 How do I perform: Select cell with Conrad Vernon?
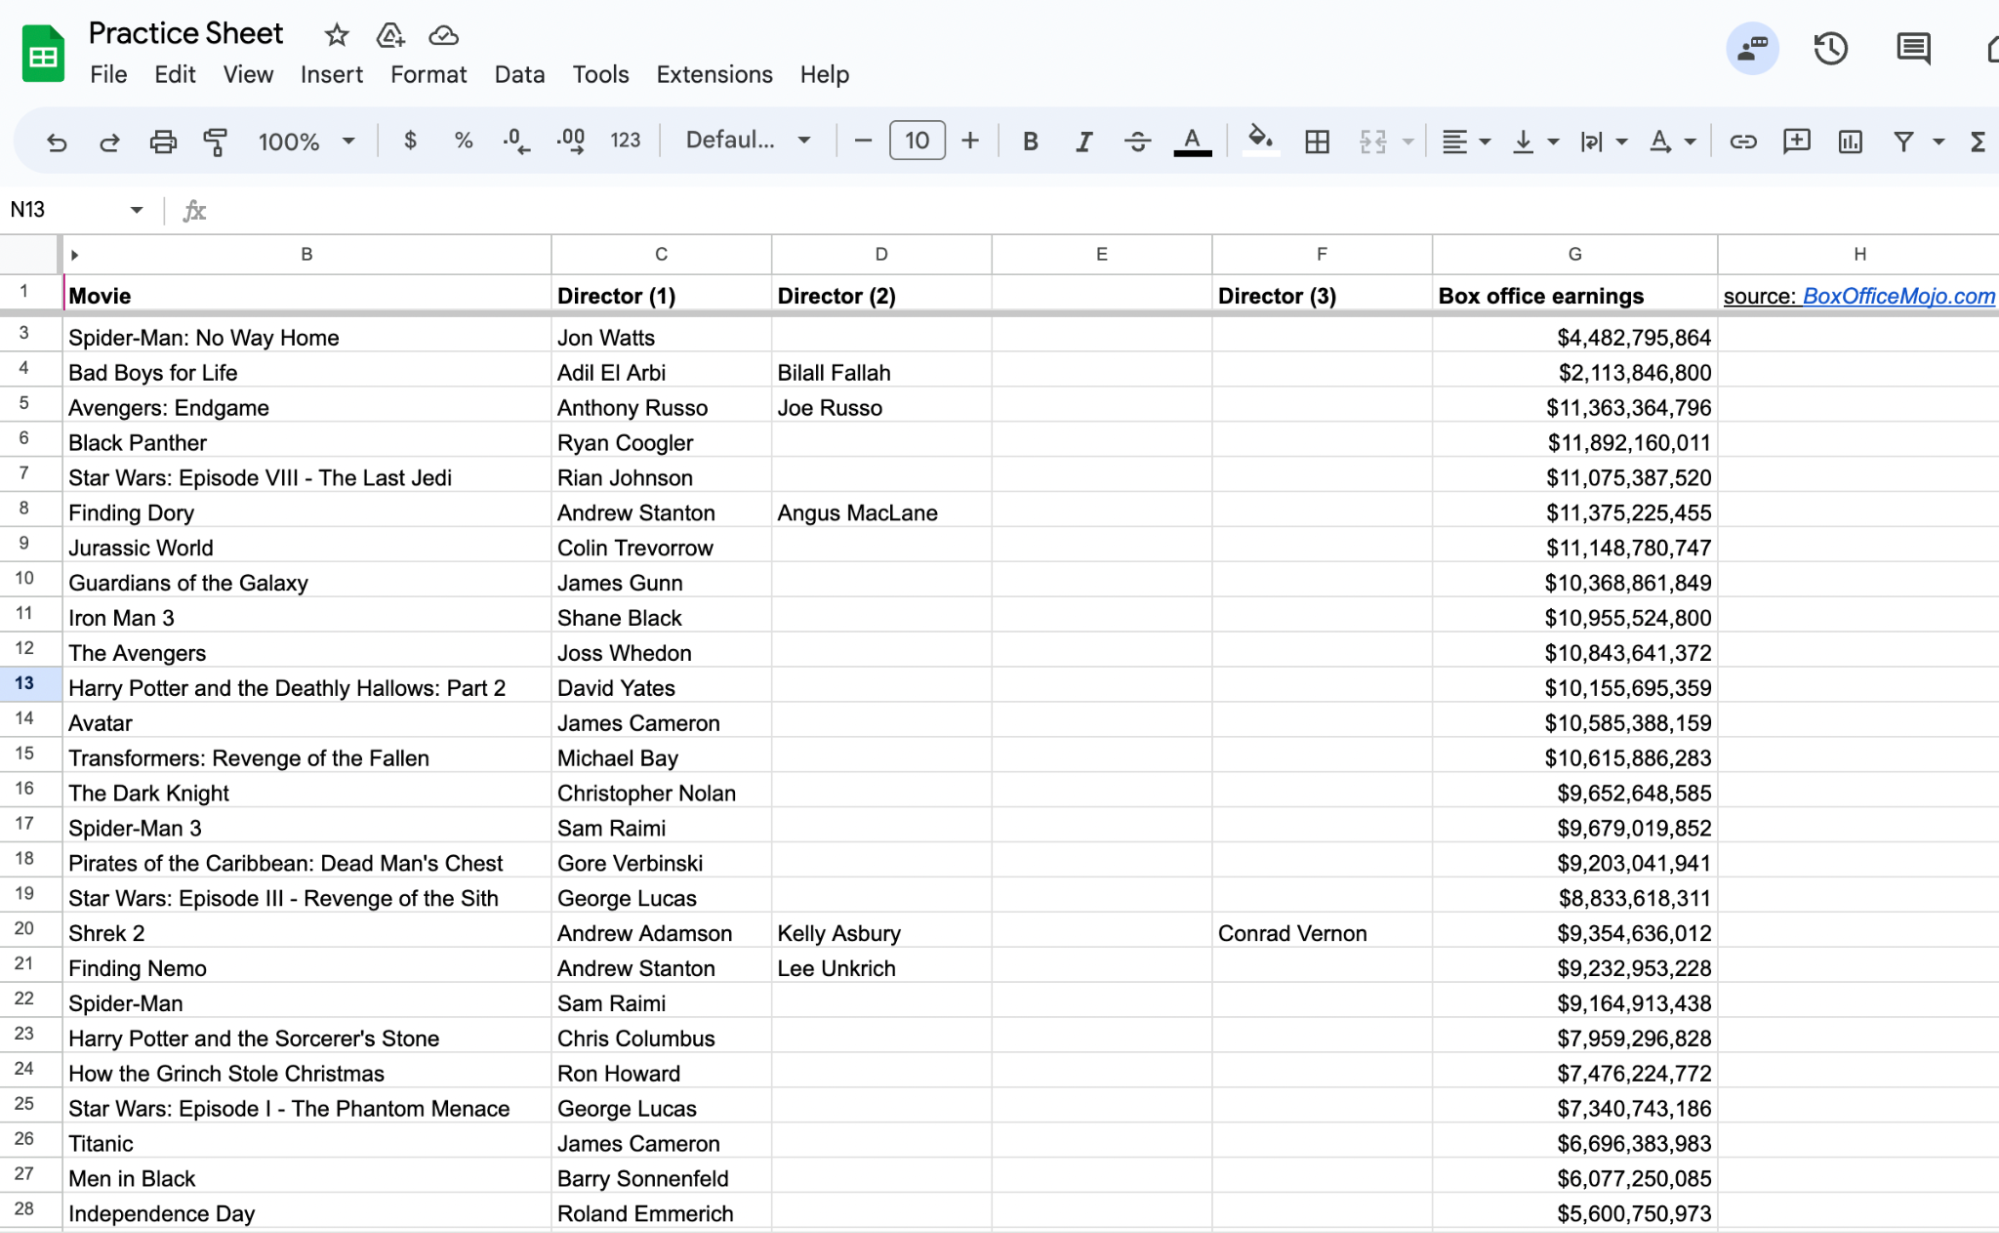pyautogui.click(x=1321, y=933)
